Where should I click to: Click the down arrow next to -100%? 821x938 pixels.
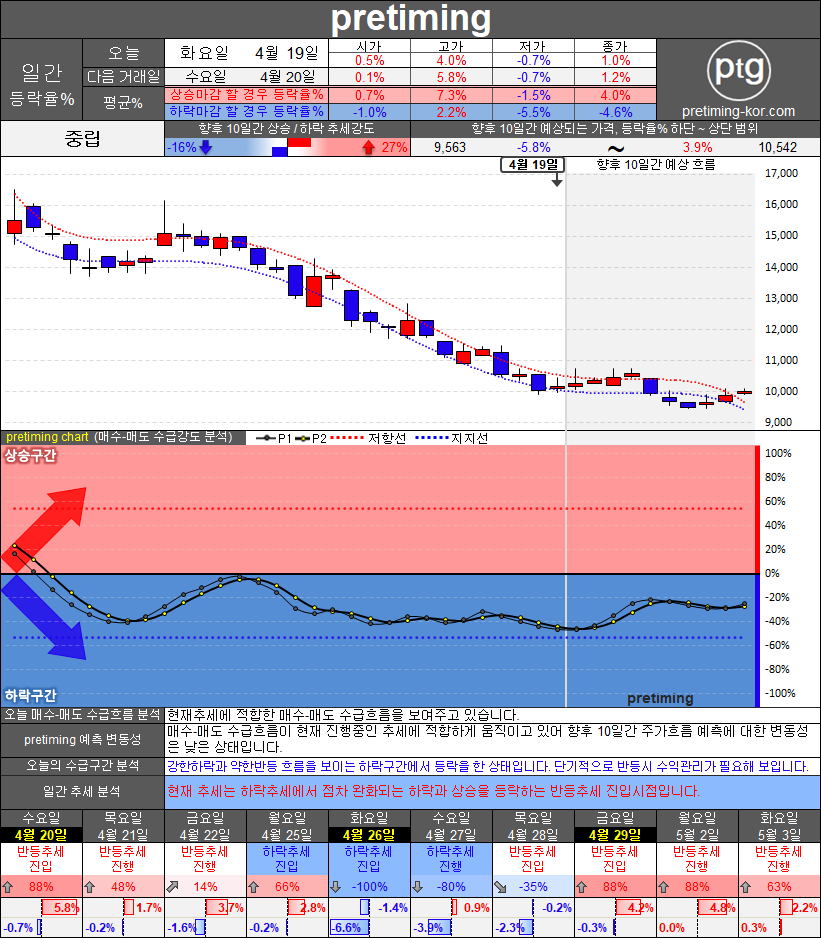click(x=336, y=887)
